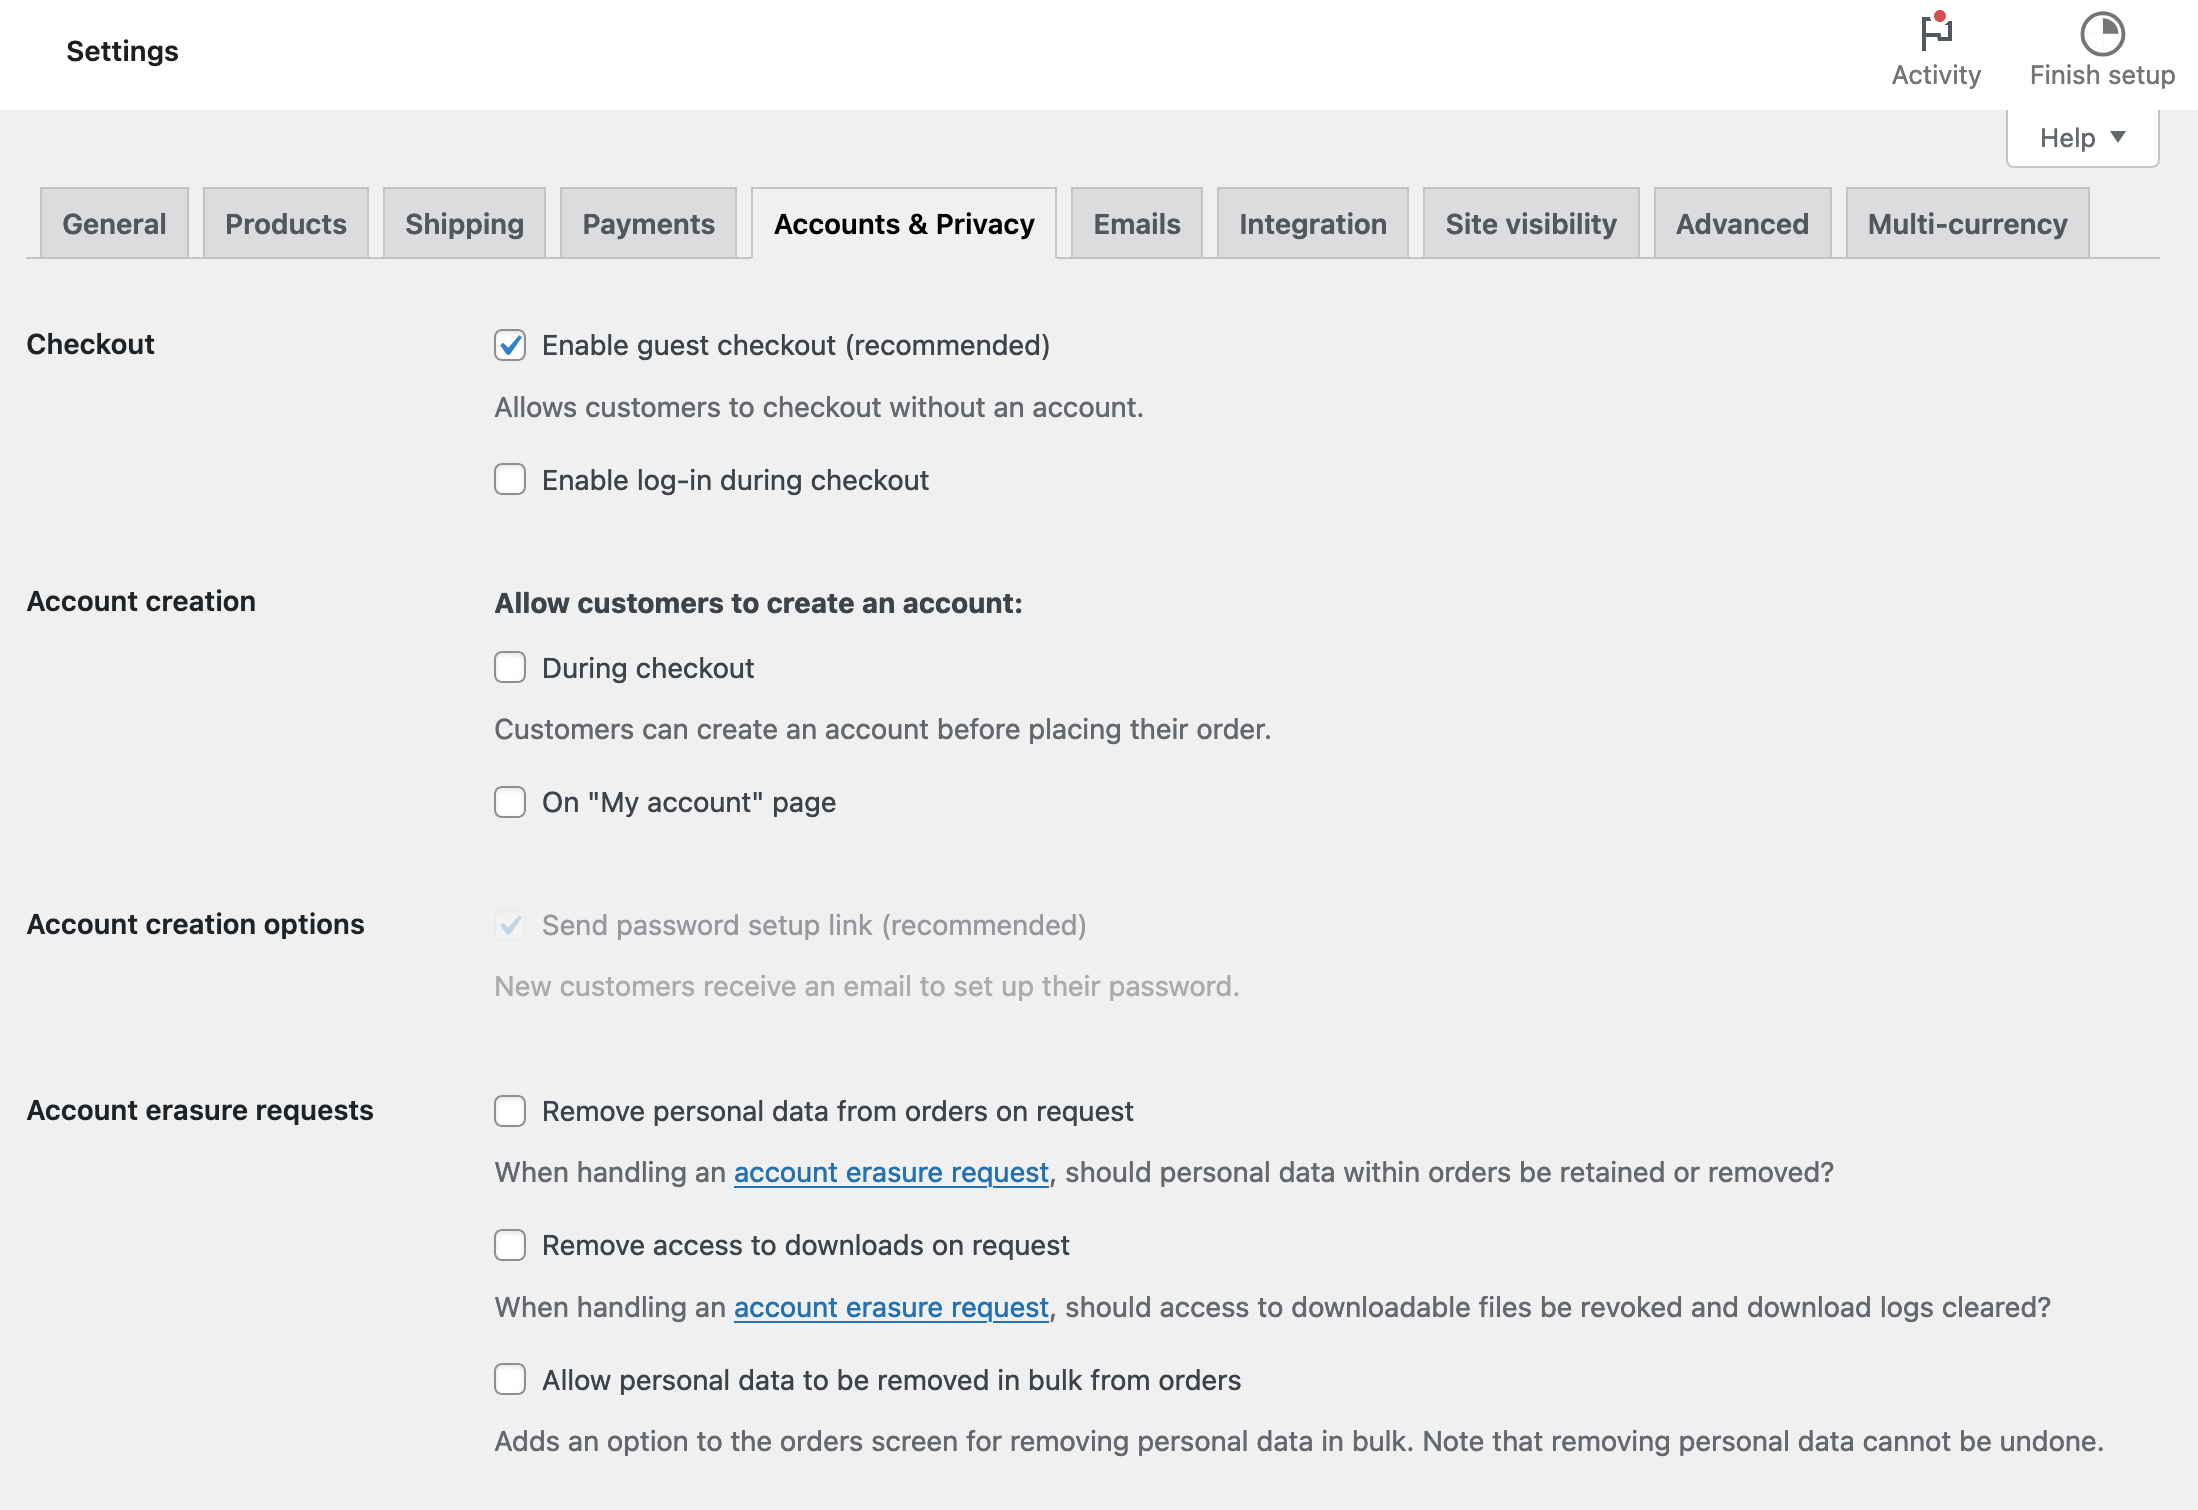
Task: Open the Products settings tab
Action: click(x=285, y=223)
